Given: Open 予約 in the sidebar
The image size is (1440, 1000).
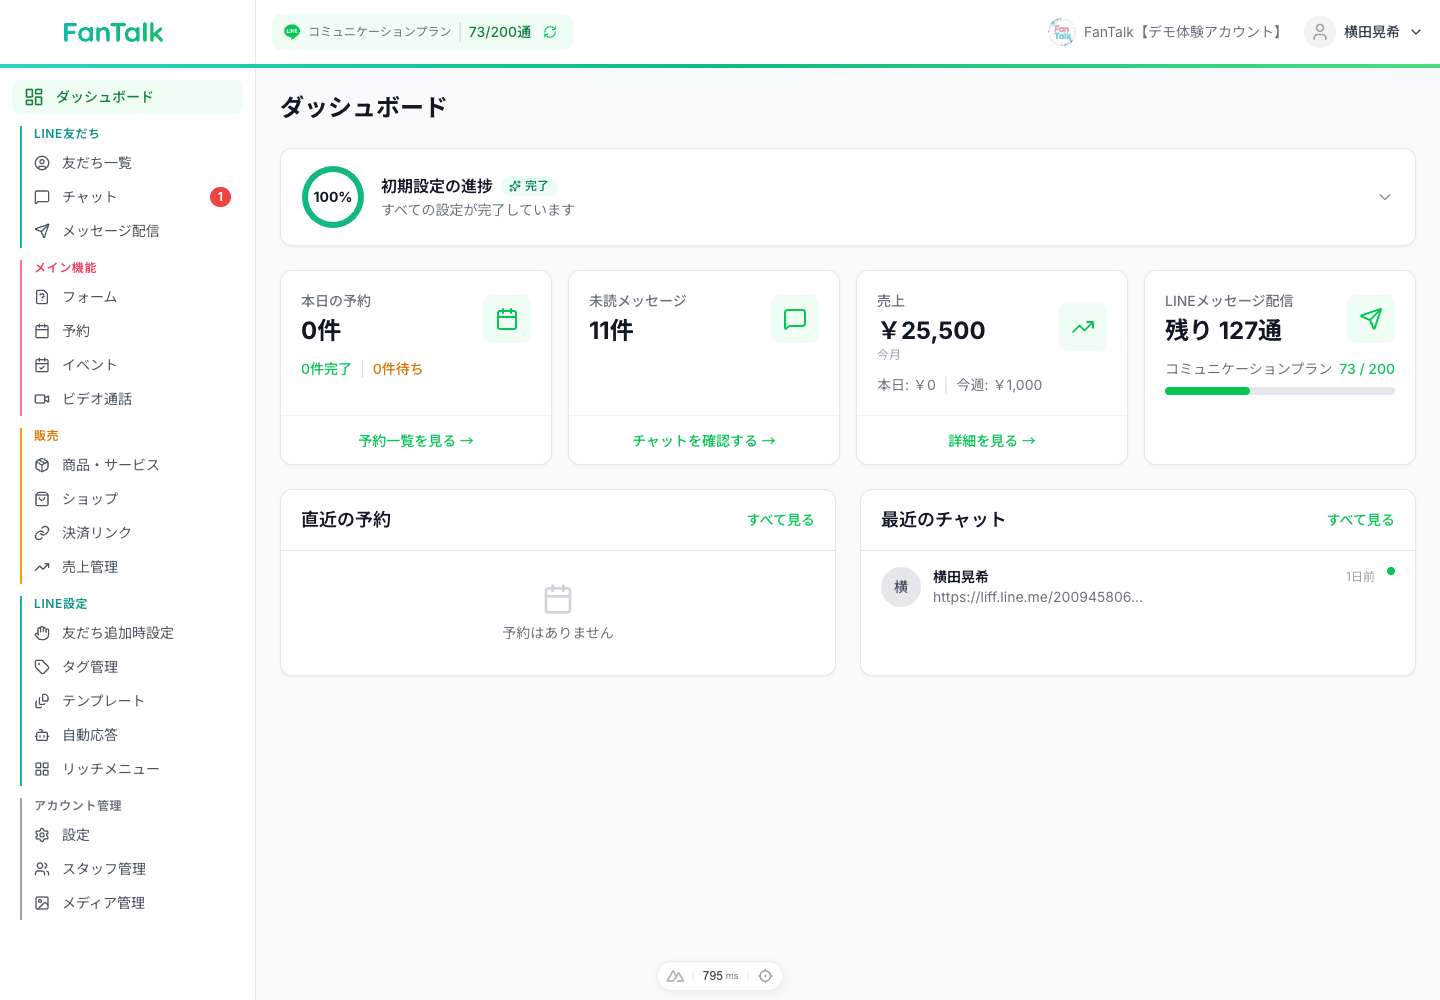Looking at the screenshot, I should point(131,331).
